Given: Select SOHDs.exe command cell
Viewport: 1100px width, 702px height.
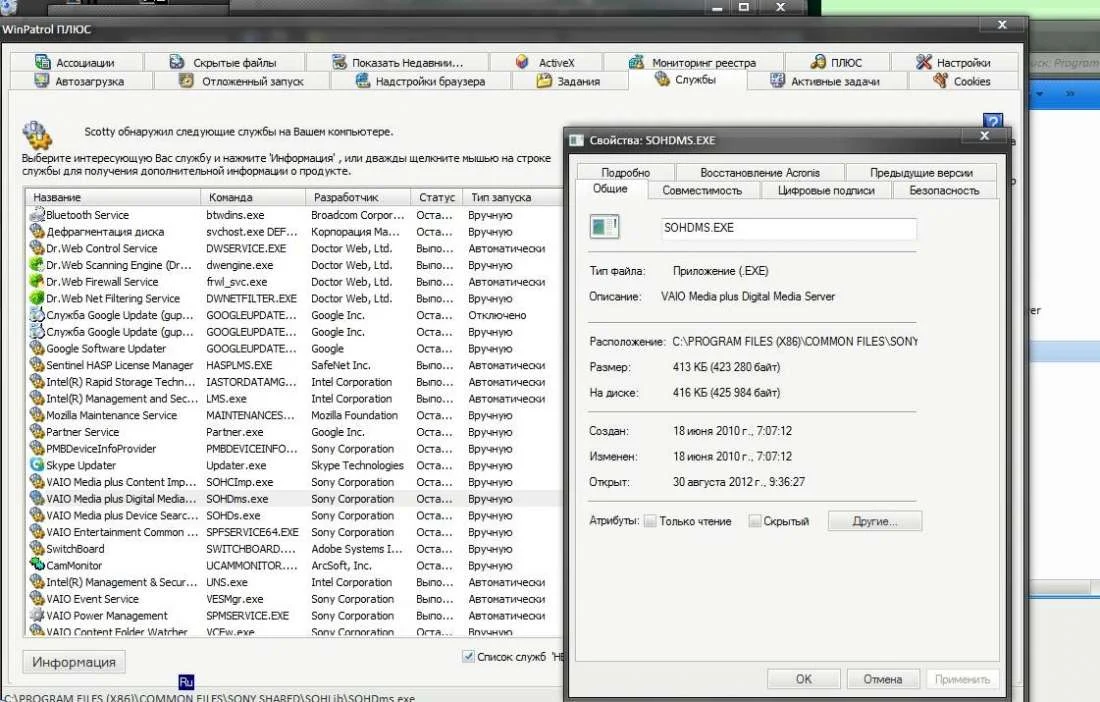Looking at the screenshot, I should [233, 515].
